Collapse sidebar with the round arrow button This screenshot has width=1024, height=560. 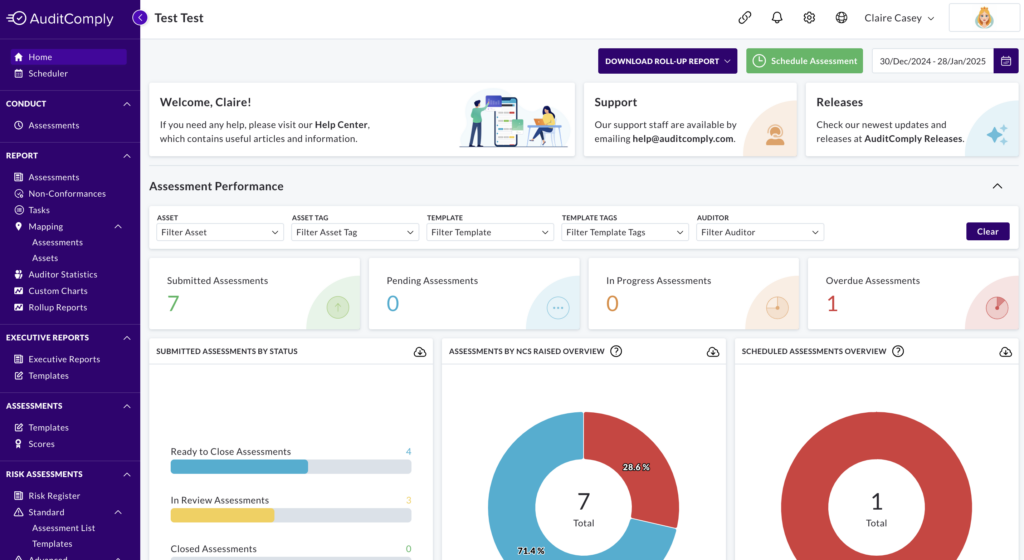(140, 18)
